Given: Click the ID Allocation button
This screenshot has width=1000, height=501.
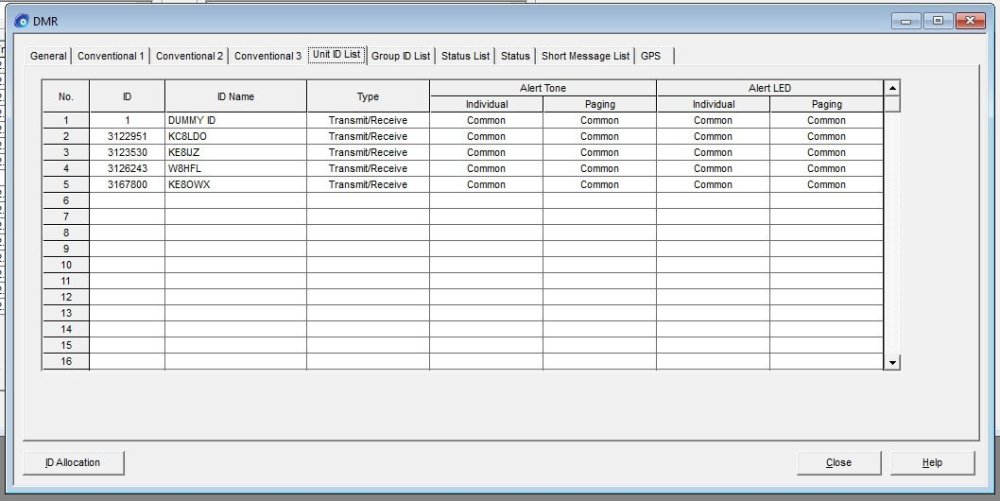Looking at the screenshot, I should pyautogui.click(x=75, y=462).
